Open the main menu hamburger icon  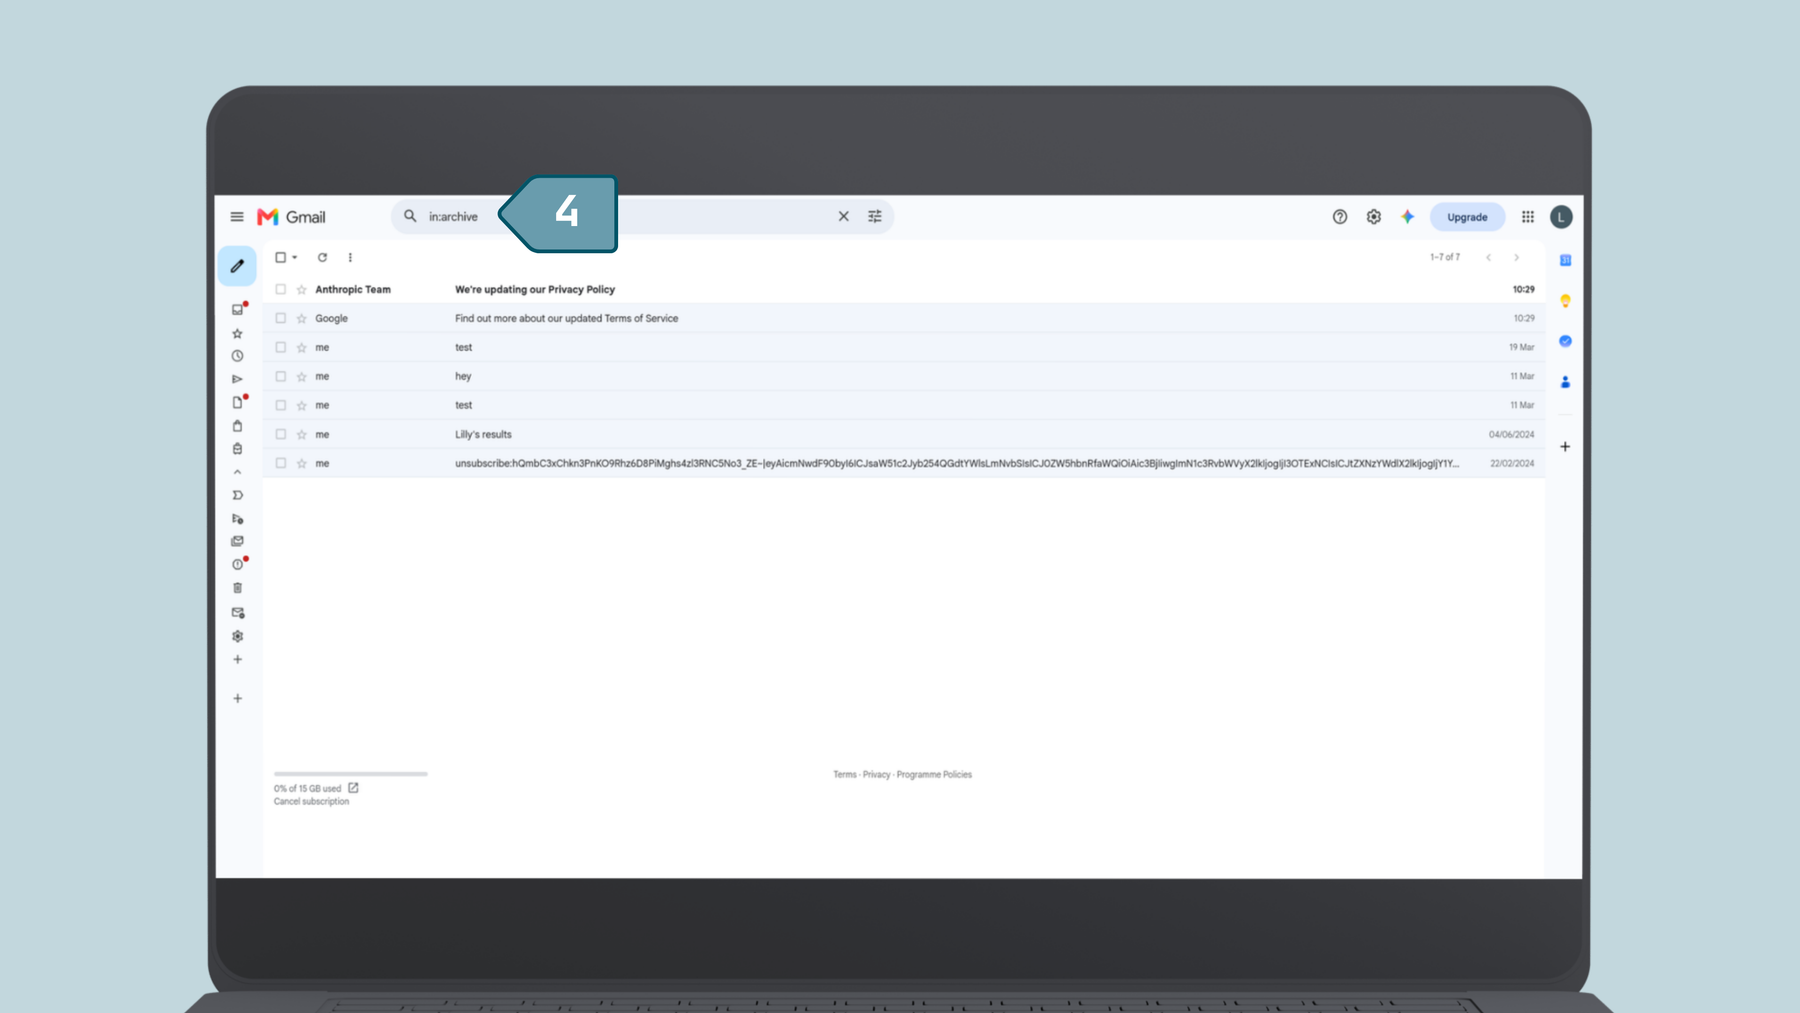[237, 217]
